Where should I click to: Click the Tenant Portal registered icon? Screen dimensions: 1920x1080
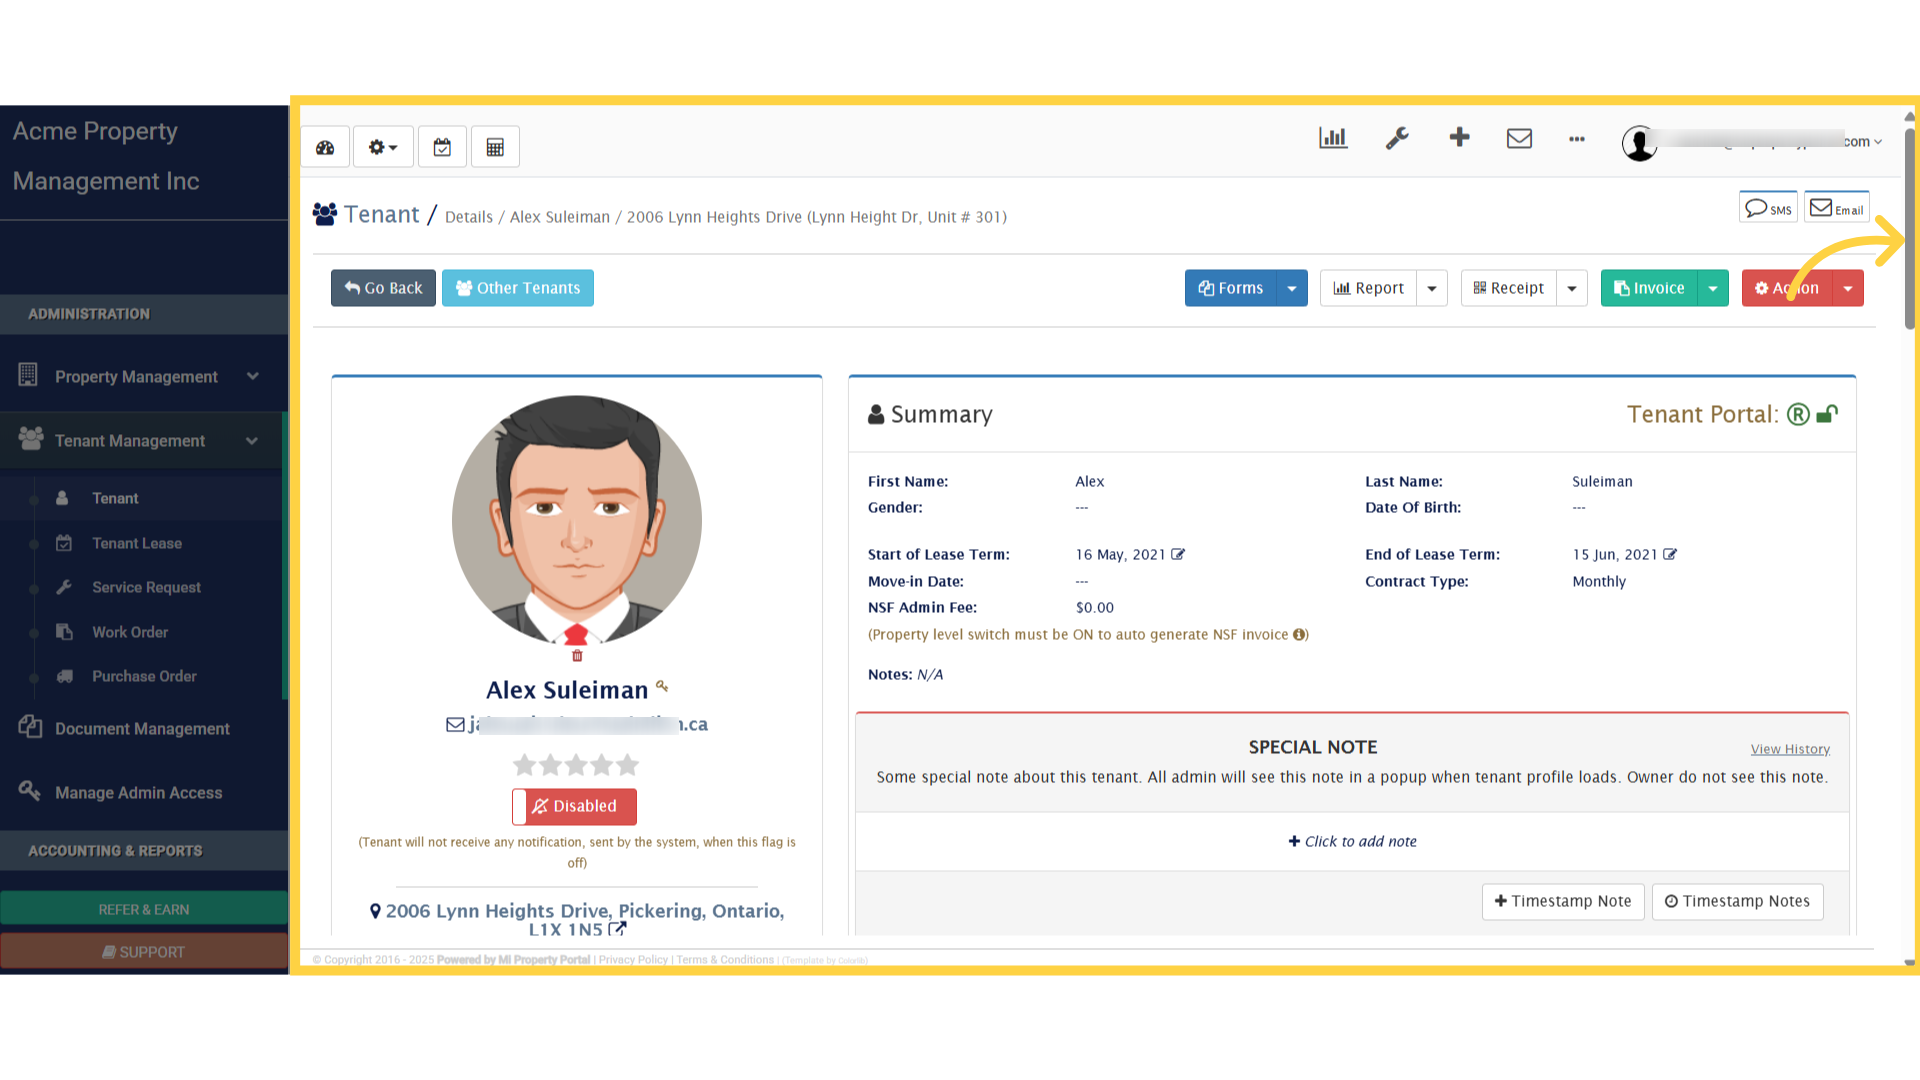[1798, 414]
